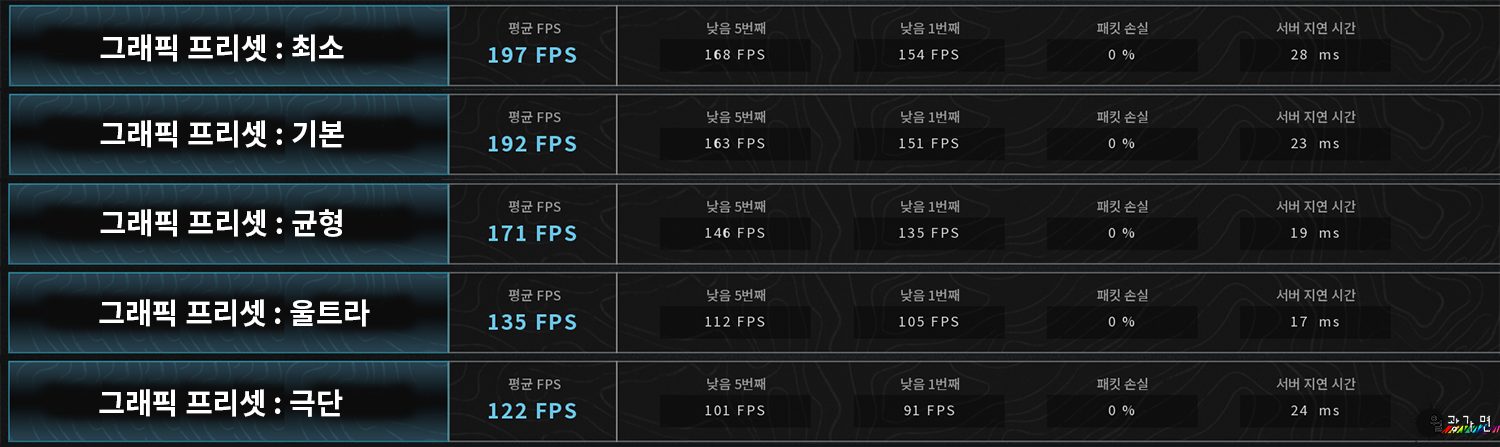Choose the 그래픽 프리셋 : 균형 preset panel
Screen dimensions: 1500x447
coord(228,224)
